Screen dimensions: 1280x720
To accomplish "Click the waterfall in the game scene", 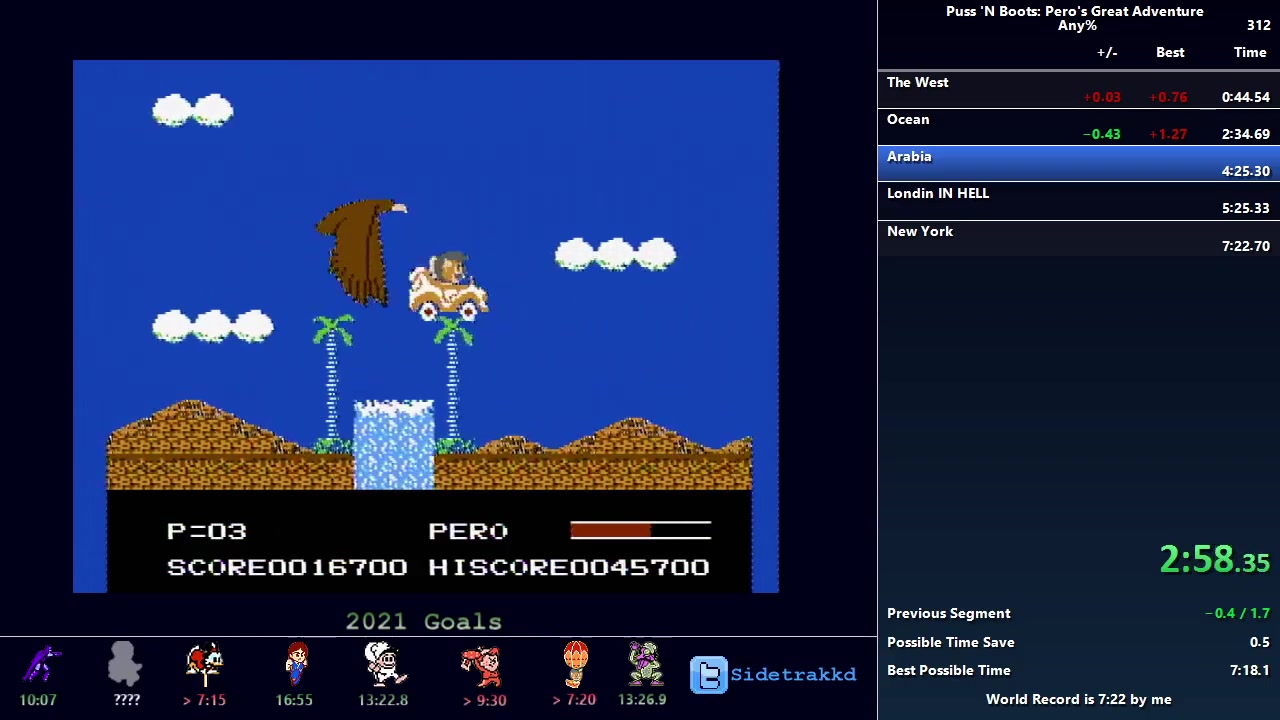I will [x=394, y=445].
